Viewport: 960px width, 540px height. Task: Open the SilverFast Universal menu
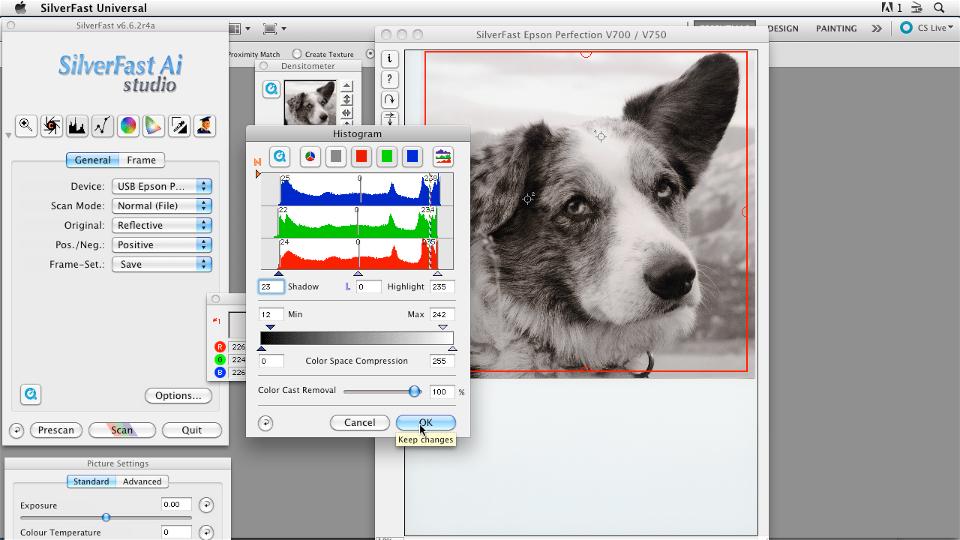click(x=94, y=8)
